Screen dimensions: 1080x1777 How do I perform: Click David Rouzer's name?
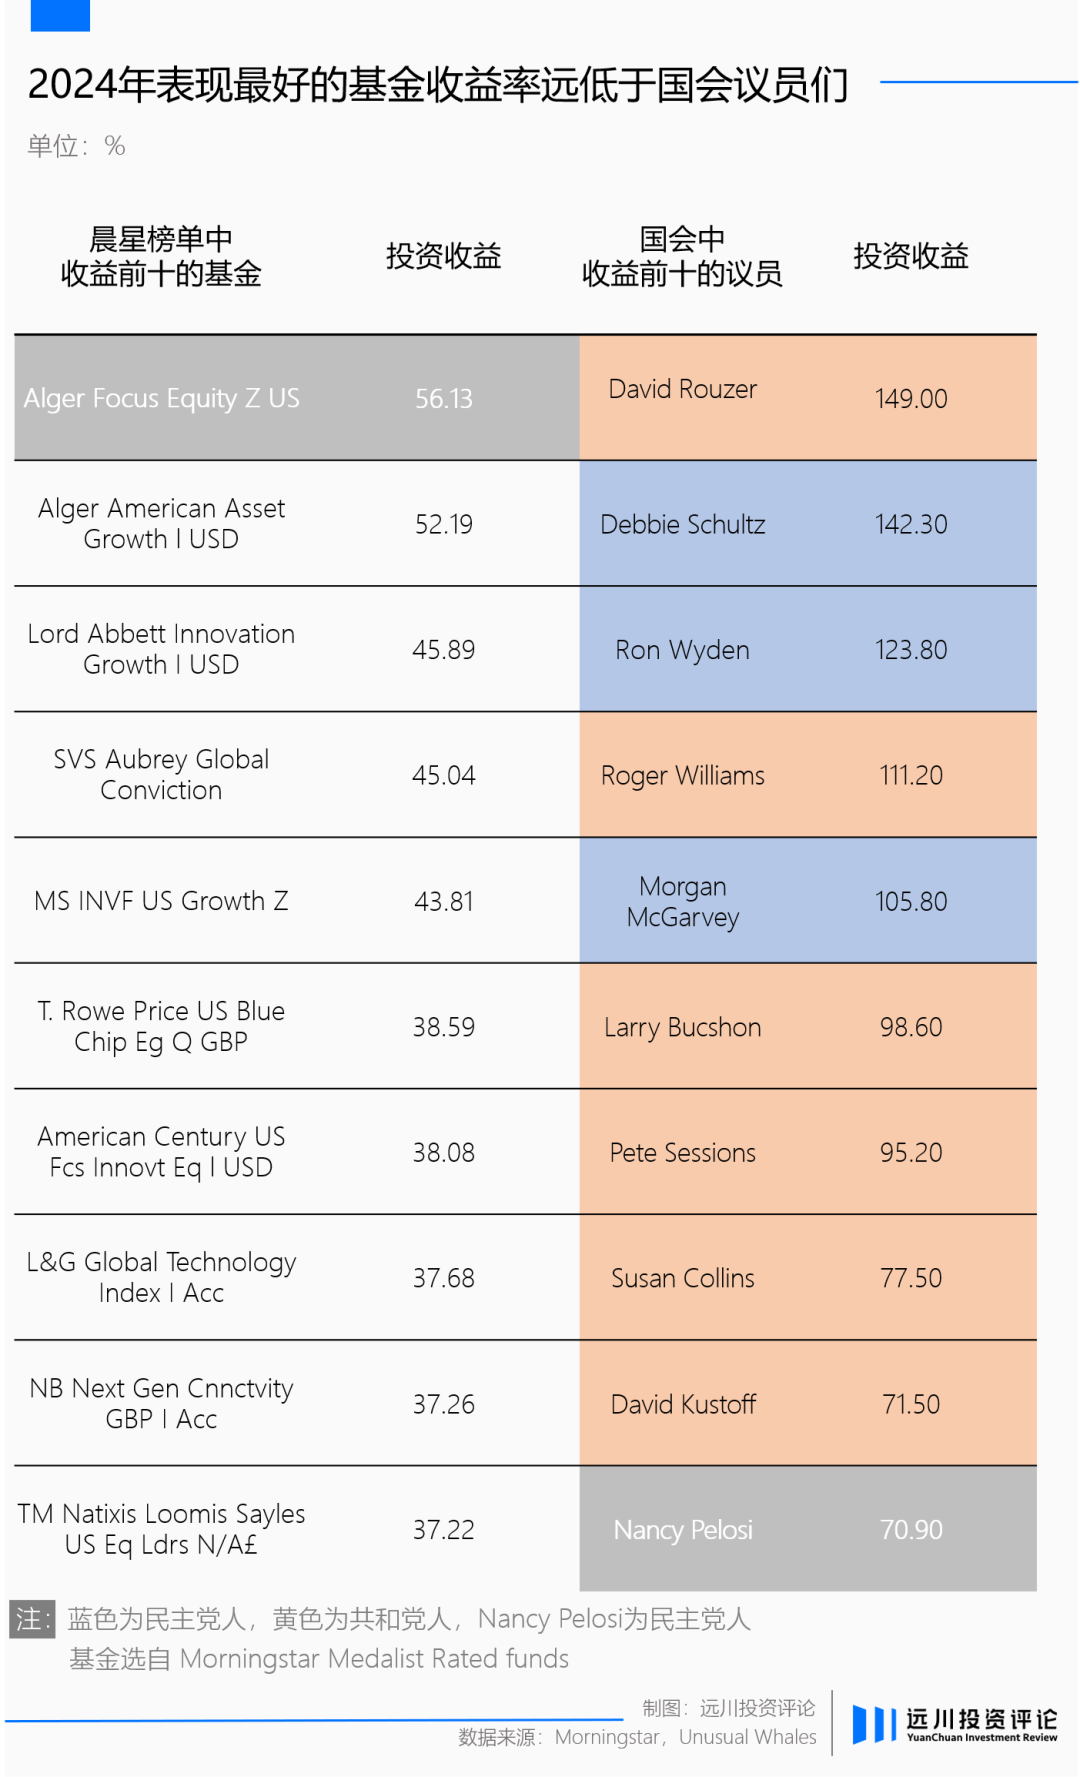683,389
